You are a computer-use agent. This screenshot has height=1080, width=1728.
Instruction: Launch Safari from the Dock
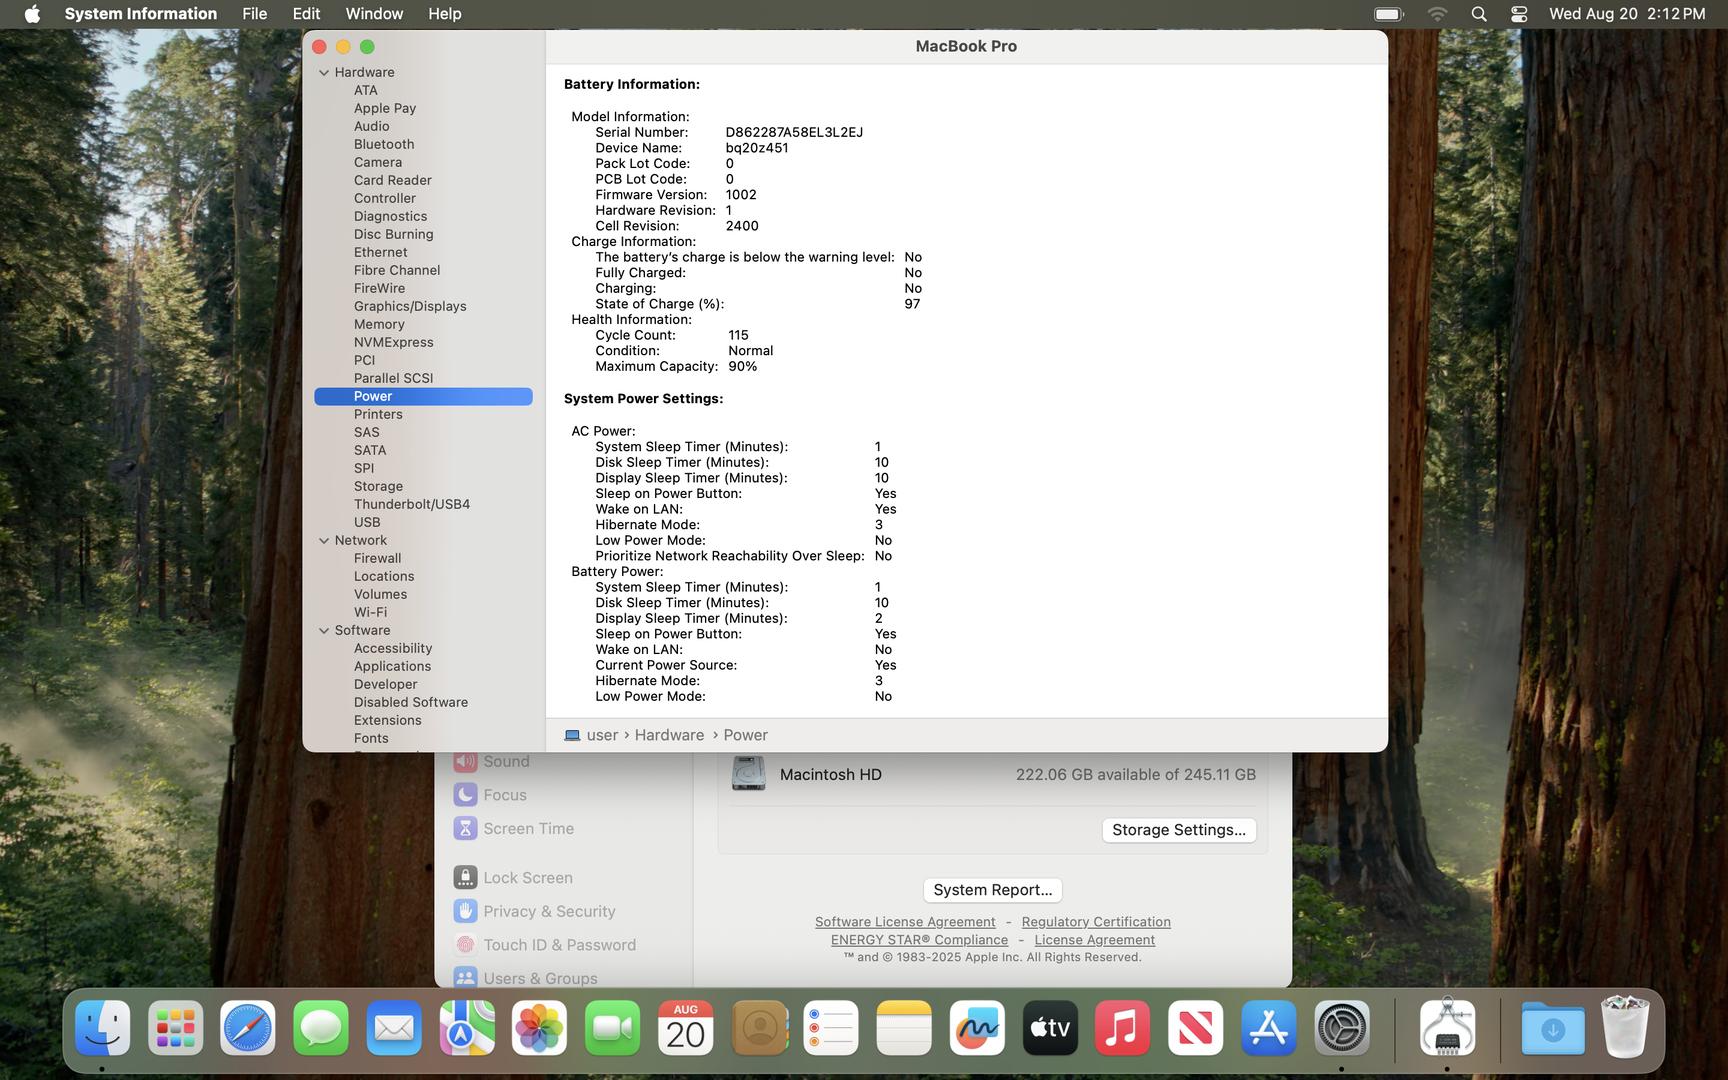coord(248,1028)
